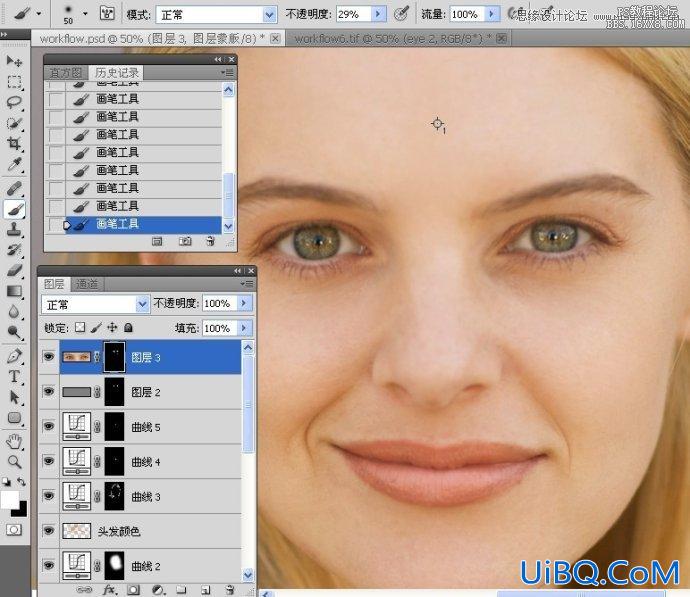The image size is (690, 597).
Task: Select the Healing Brush tool
Action: [14, 189]
